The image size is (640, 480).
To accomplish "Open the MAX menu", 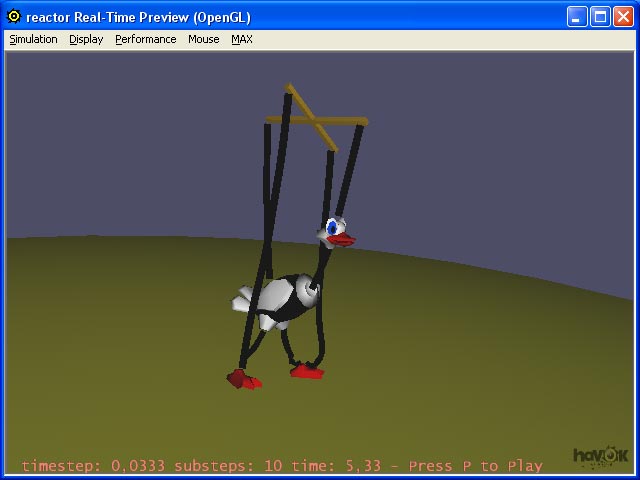I will point(242,40).
